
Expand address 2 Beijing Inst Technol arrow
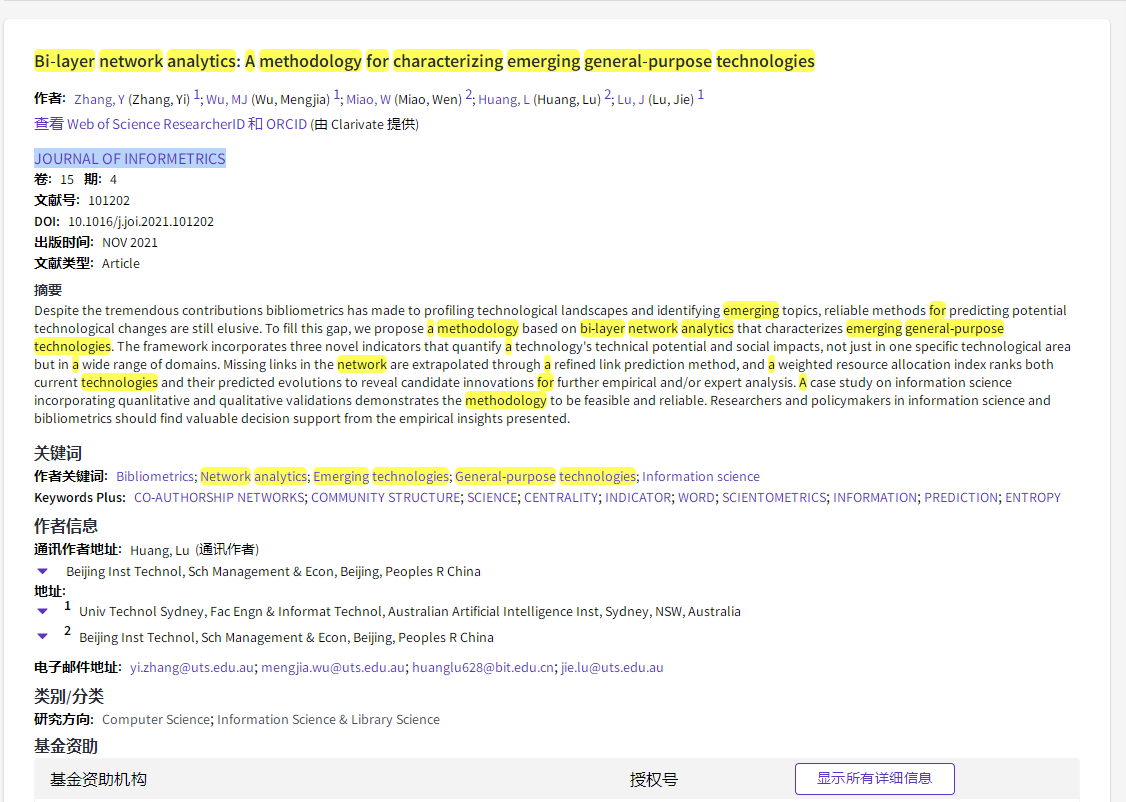pos(42,636)
